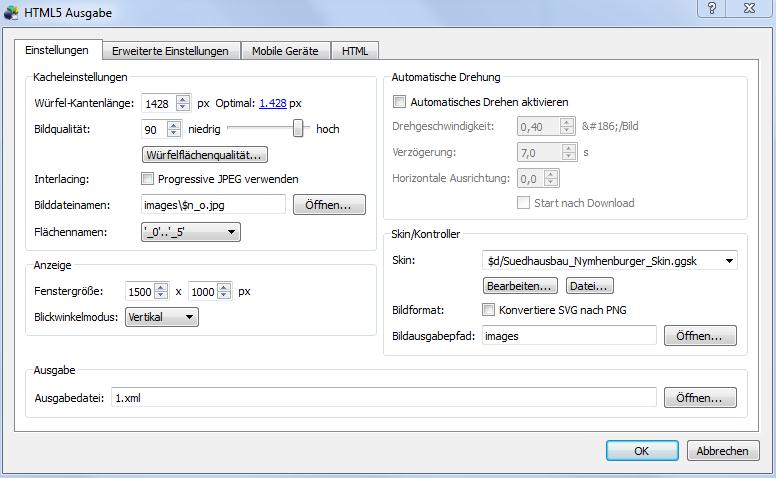Click the help question mark icon in title bar

click(712, 8)
